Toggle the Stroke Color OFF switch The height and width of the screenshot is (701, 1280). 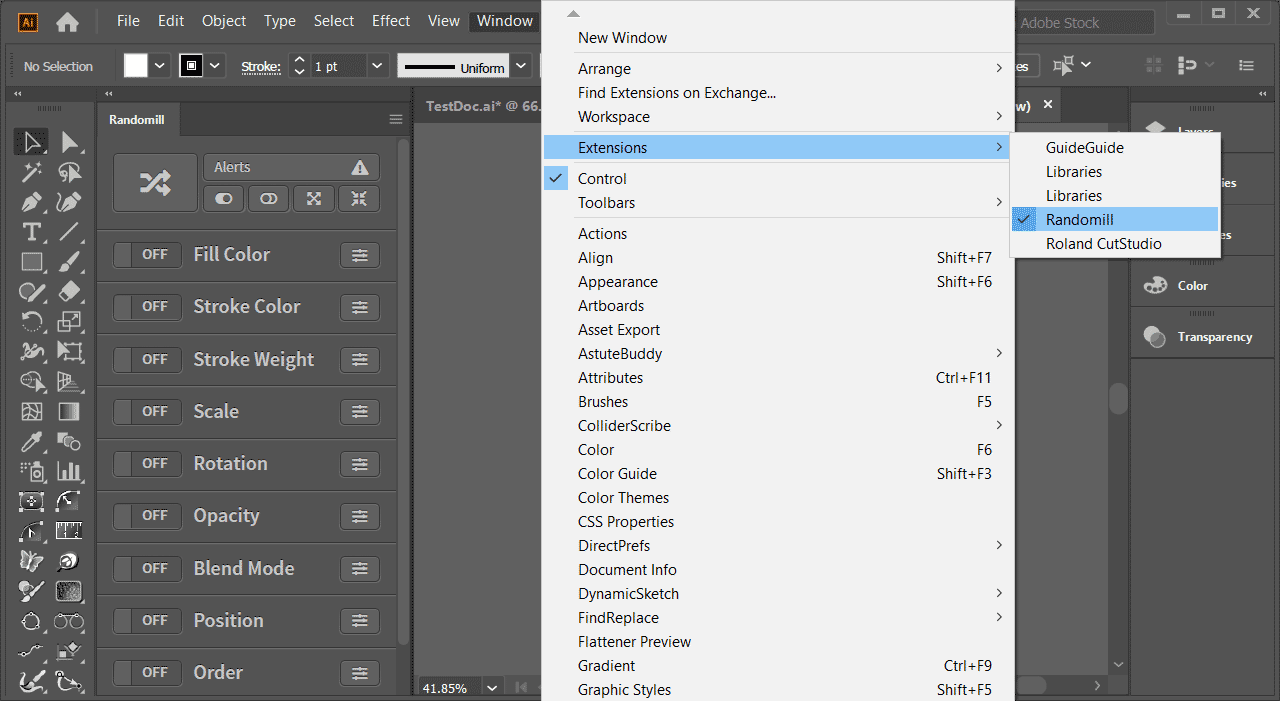(x=147, y=307)
